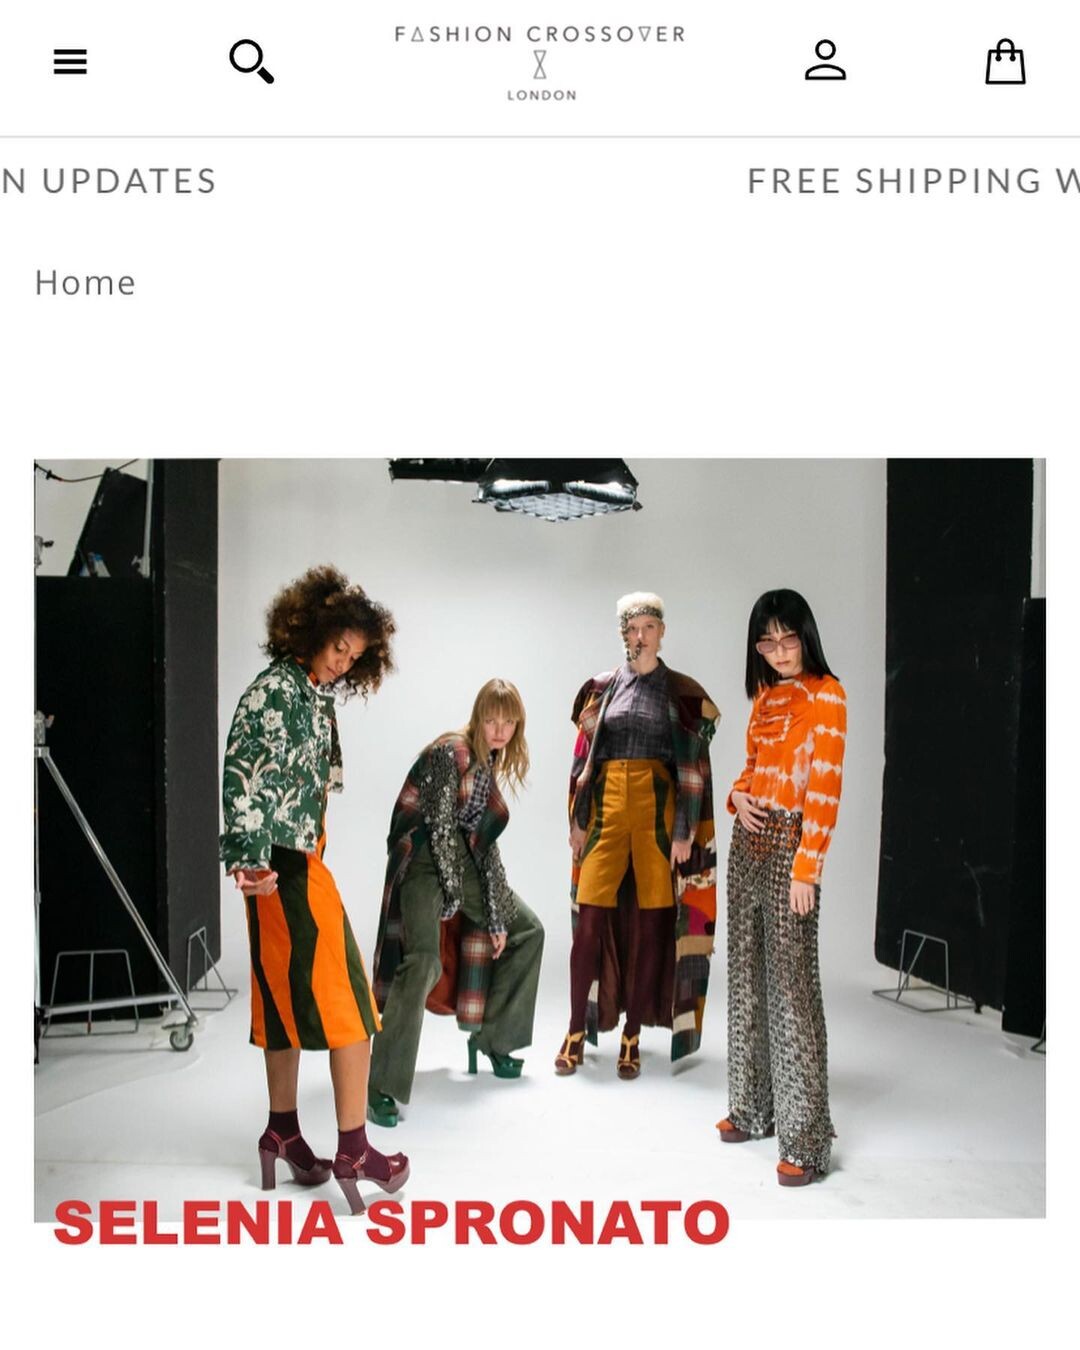The image size is (1080, 1350).
Task: Click the hourglass emblem in the logo
Action: pyautogui.click(x=540, y=65)
